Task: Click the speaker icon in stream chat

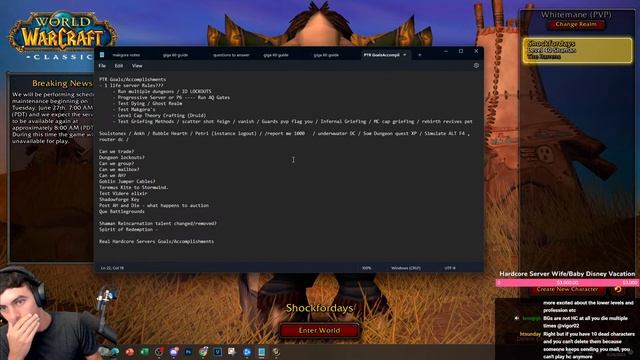Action: pos(517,318)
